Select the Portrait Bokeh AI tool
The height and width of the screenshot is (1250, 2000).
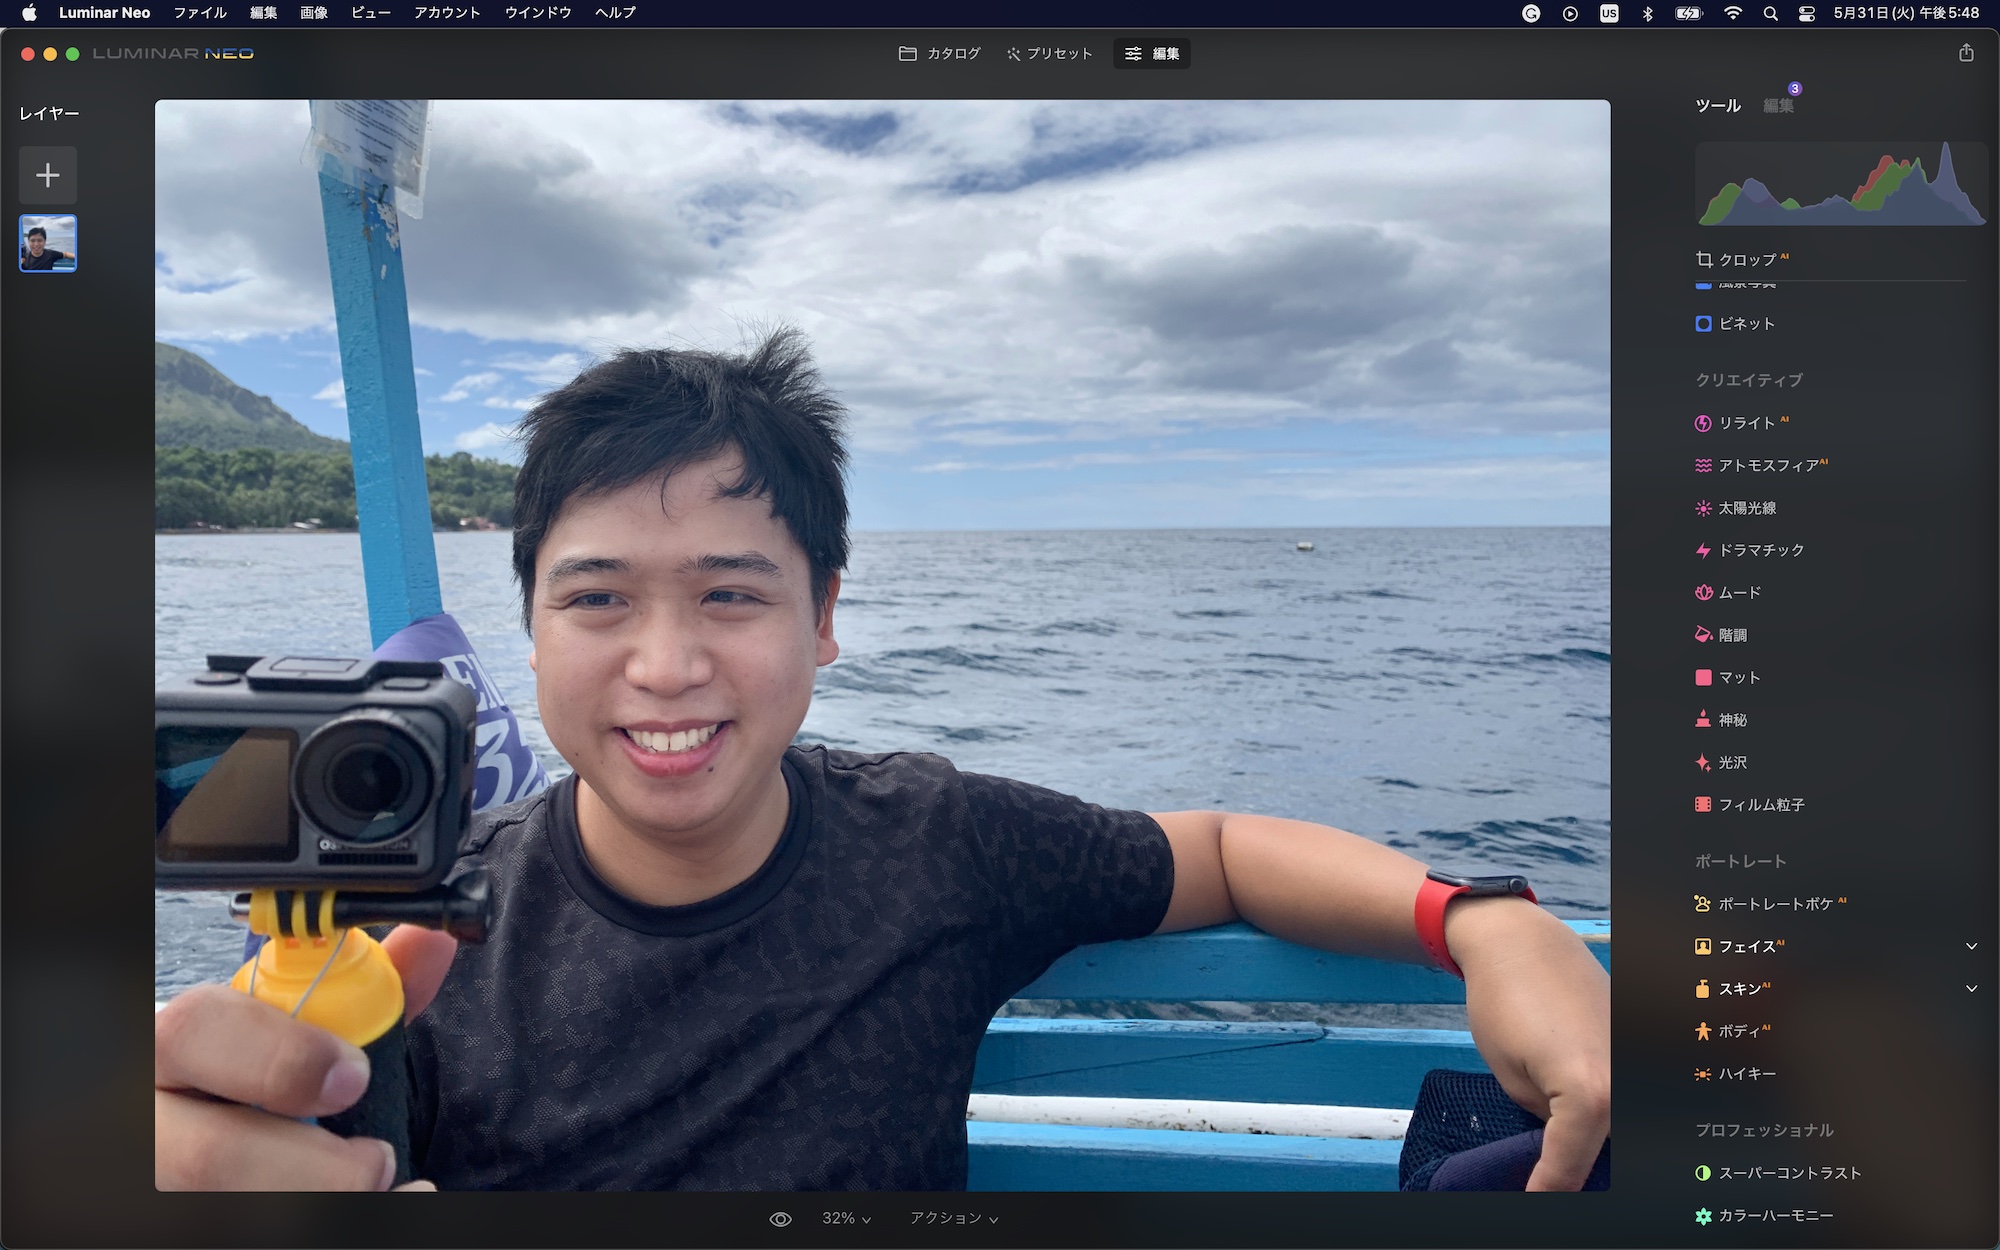[1775, 904]
